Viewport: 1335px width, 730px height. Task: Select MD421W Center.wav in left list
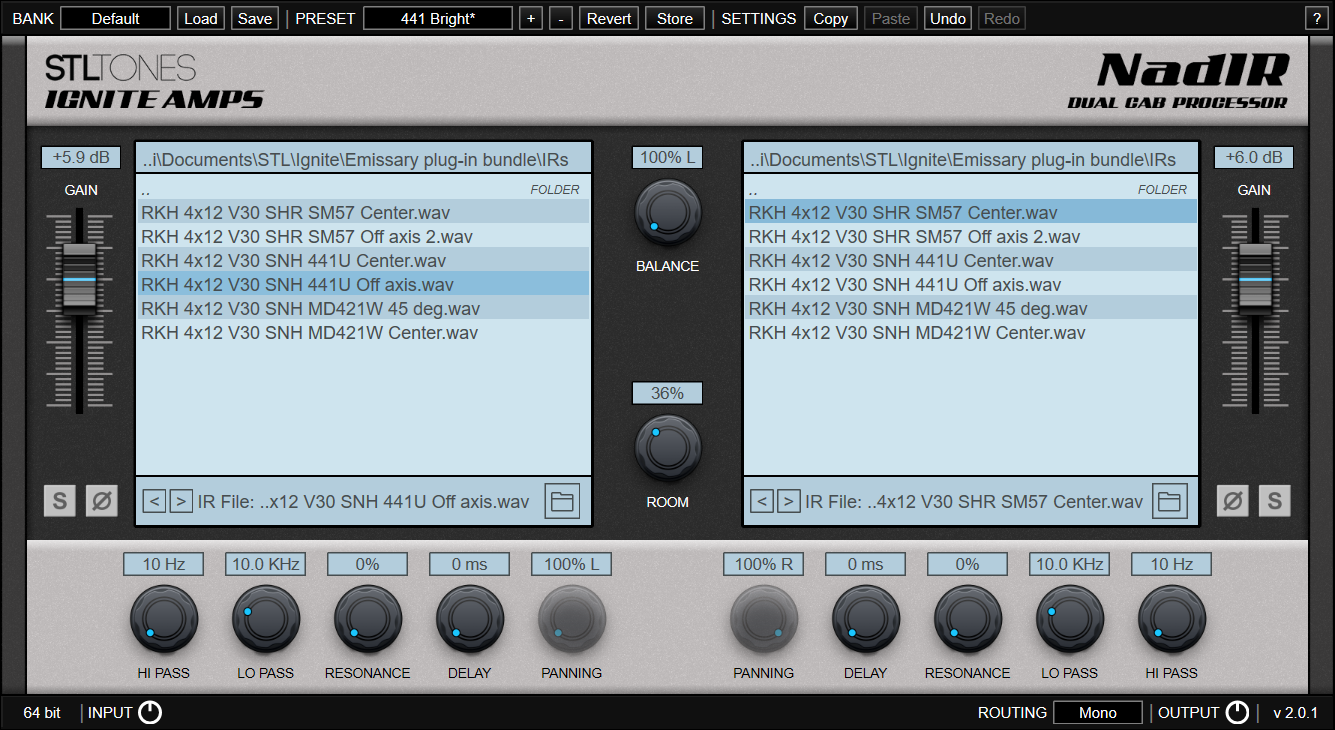[363, 333]
